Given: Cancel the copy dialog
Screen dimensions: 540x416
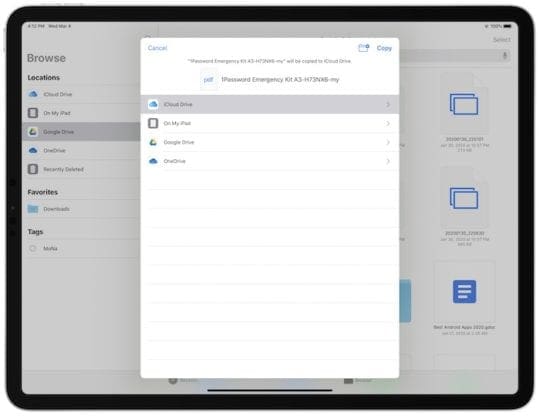Looking at the screenshot, I should pos(157,48).
